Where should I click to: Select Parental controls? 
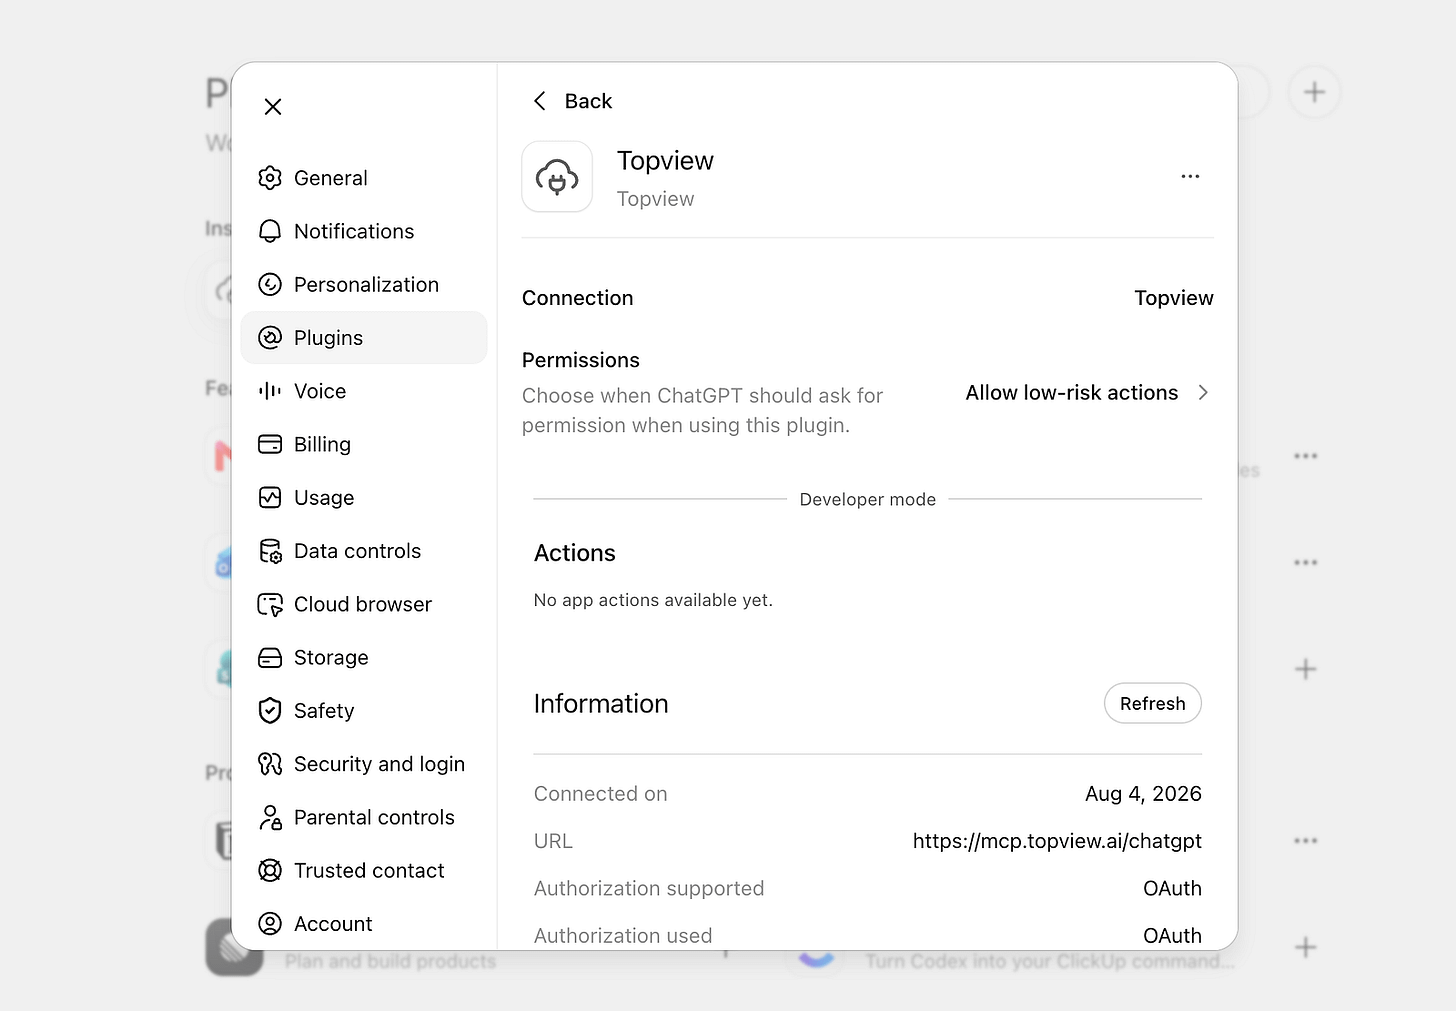pos(364,817)
